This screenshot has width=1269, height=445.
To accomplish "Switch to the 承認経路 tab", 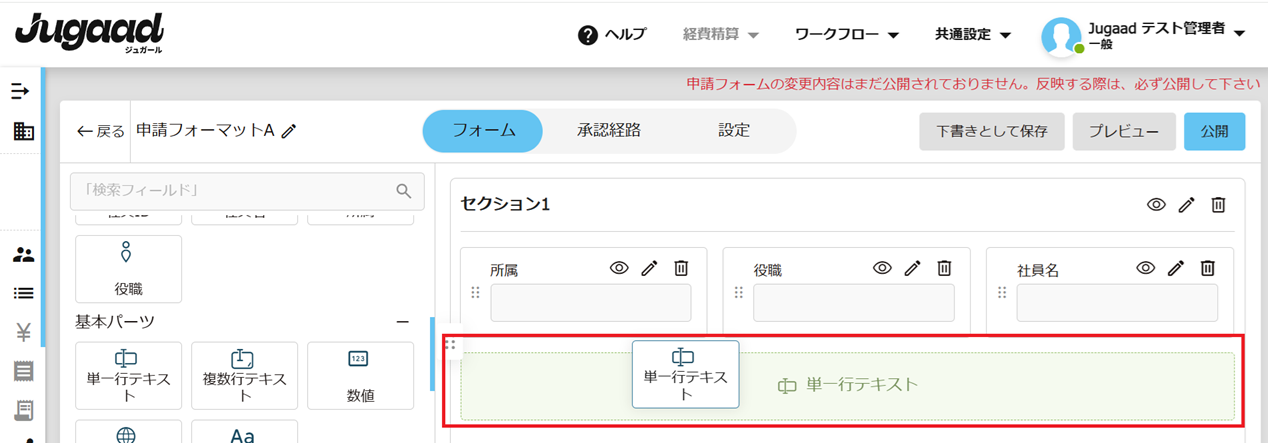I will pos(608,130).
